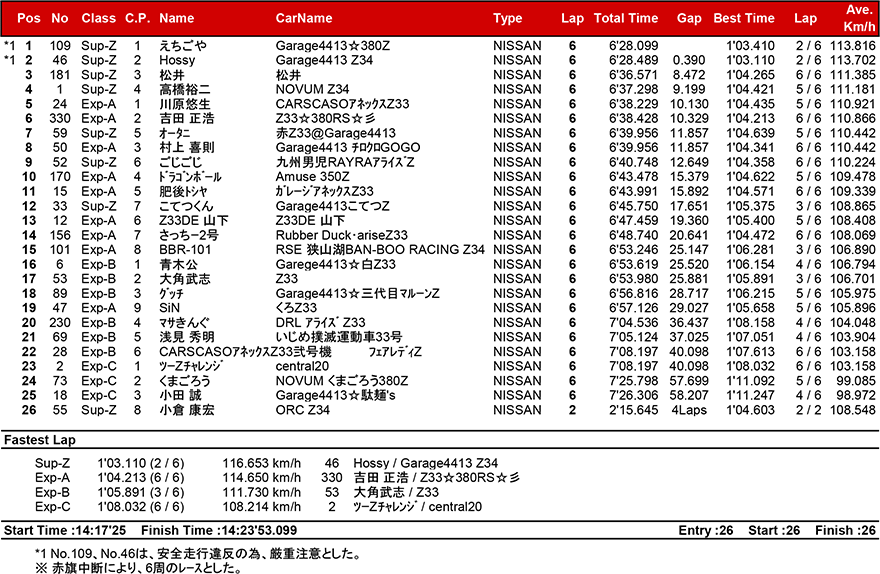The image size is (880, 574).
Task: Click the Fastest Lap section heading
Action: point(39,440)
